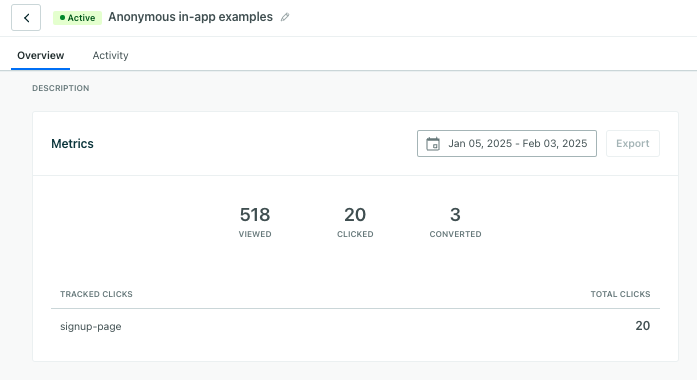Click the 20 clicked count
Image resolution: width=697 pixels, height=380 pixels.
coord(355,215)
